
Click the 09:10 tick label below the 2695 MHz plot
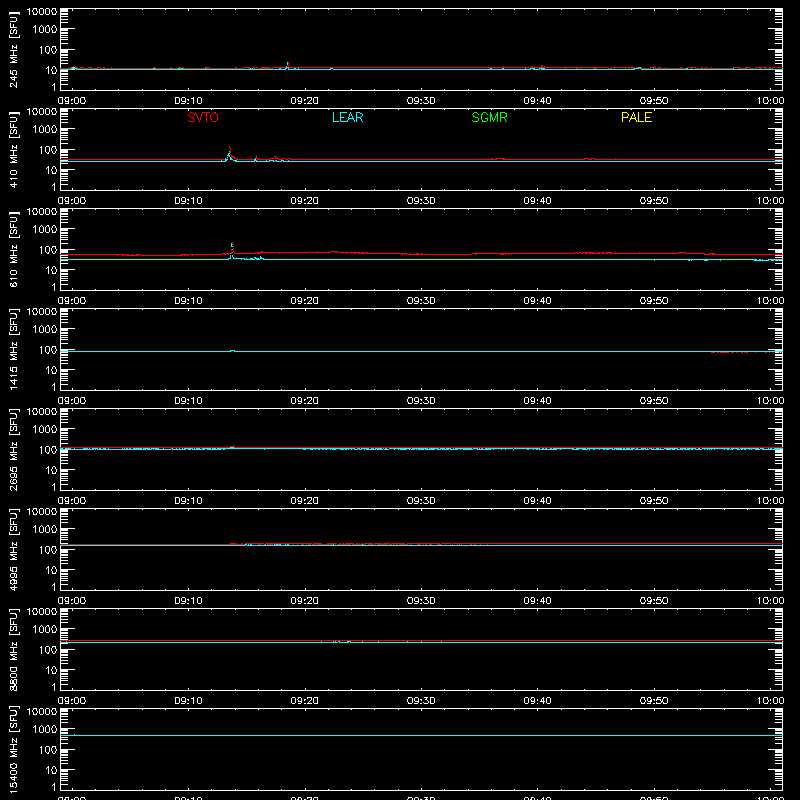click(188, 501)
